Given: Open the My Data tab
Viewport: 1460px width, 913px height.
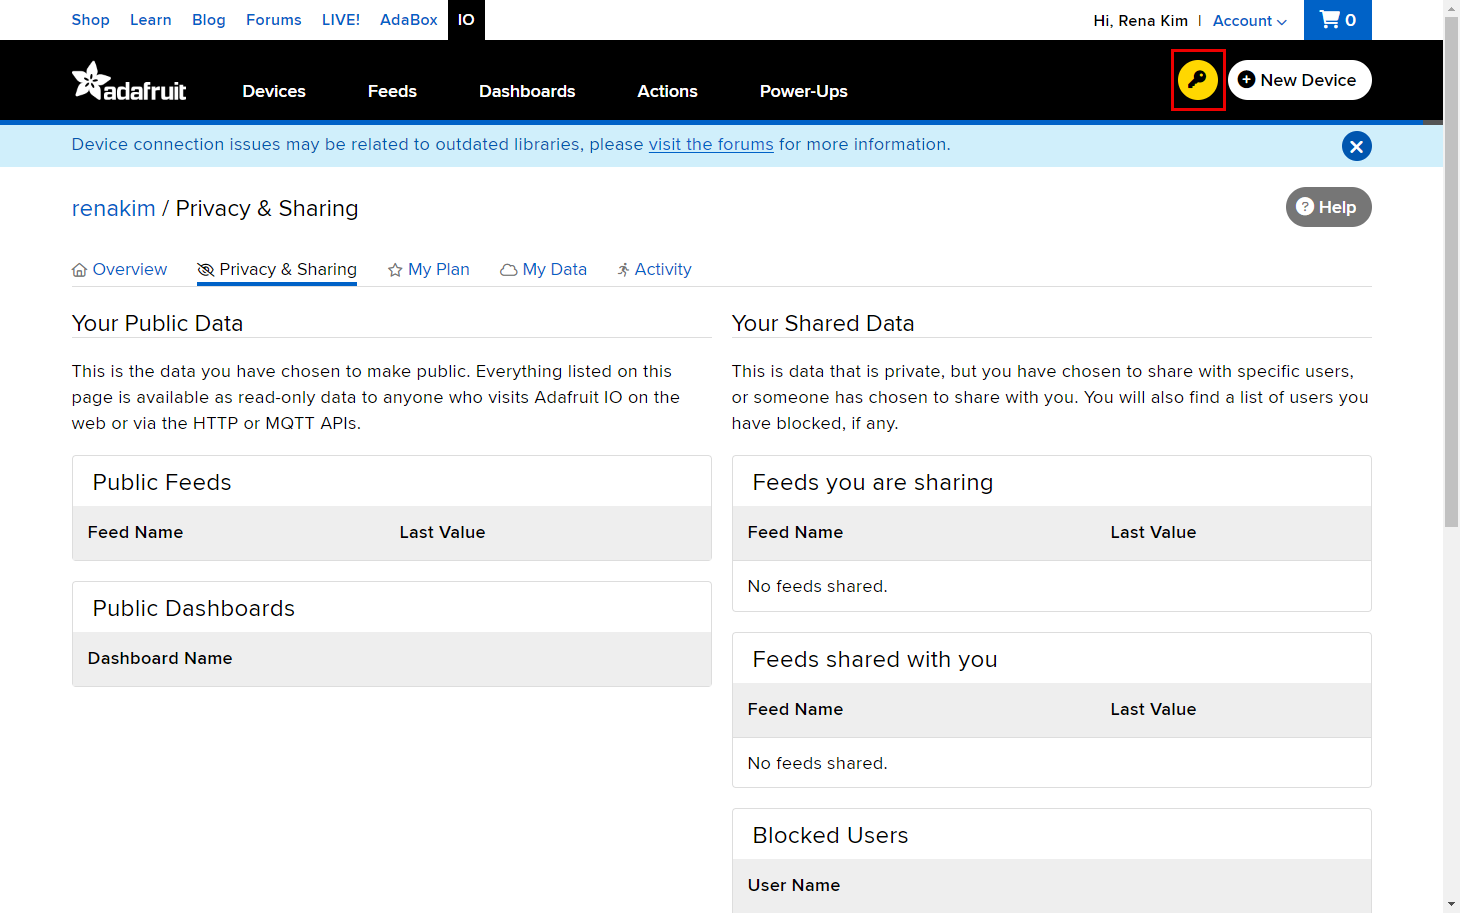Looking at the screenshot, I should coord(544,269).
